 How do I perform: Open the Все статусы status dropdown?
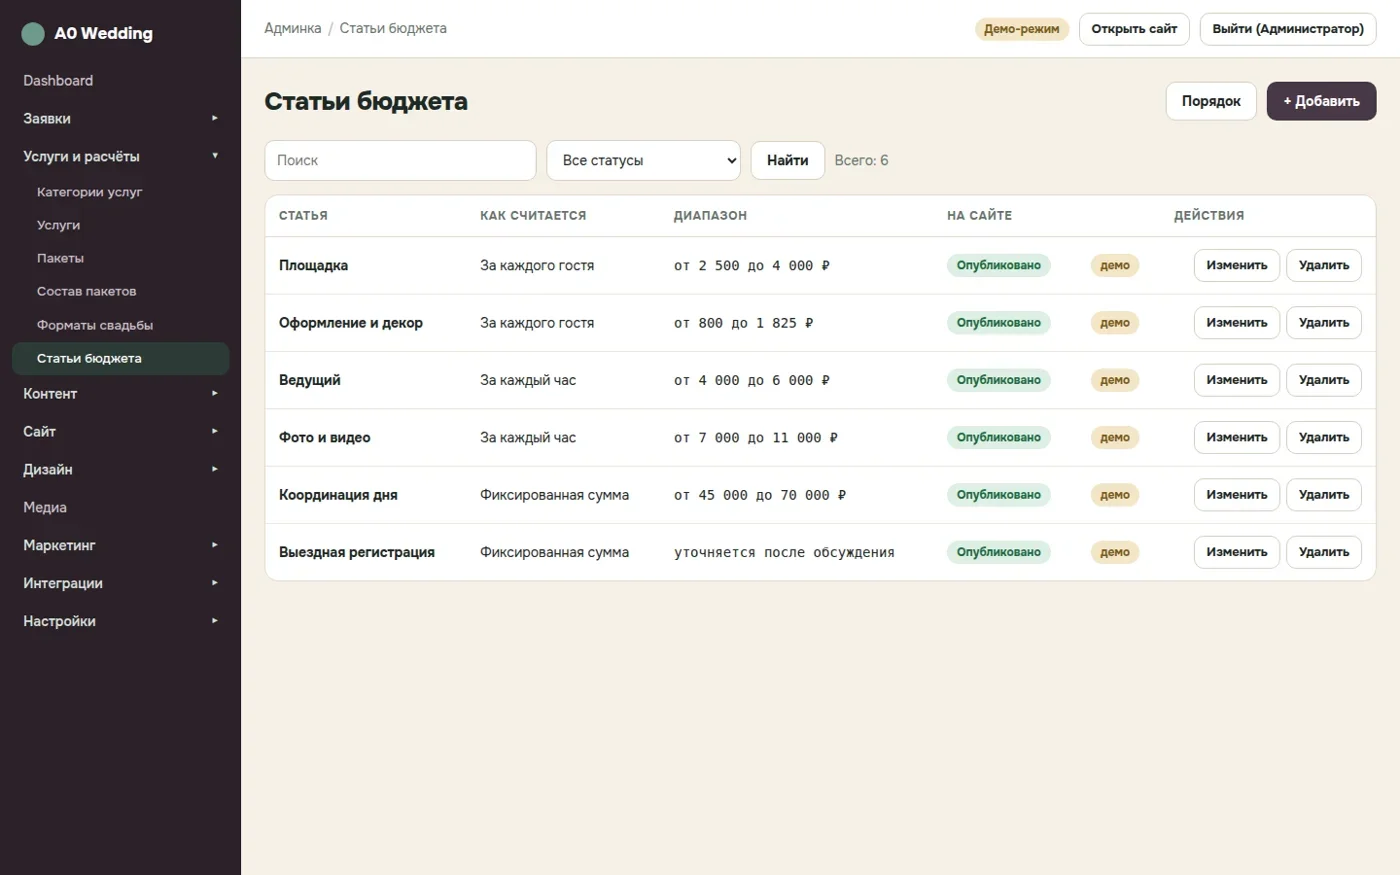643,160
